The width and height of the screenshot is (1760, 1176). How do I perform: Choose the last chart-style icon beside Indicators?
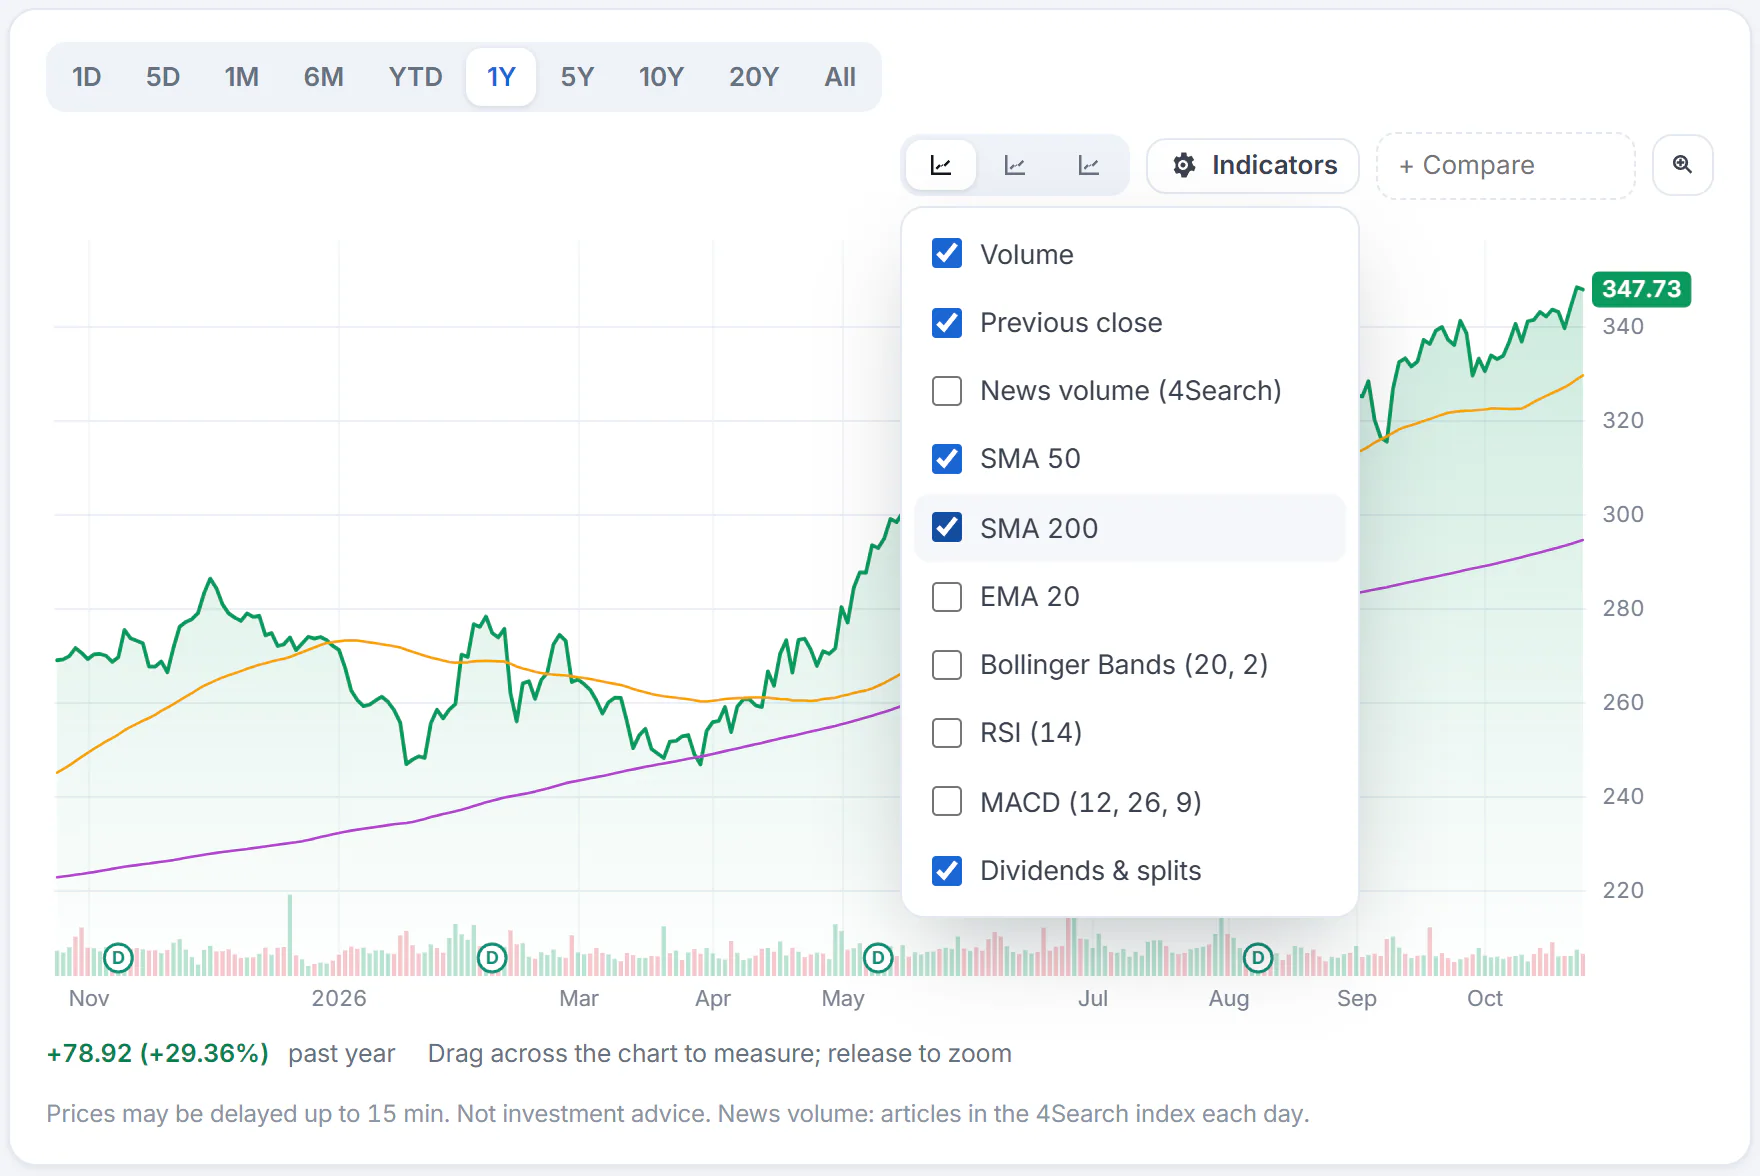1089,165
